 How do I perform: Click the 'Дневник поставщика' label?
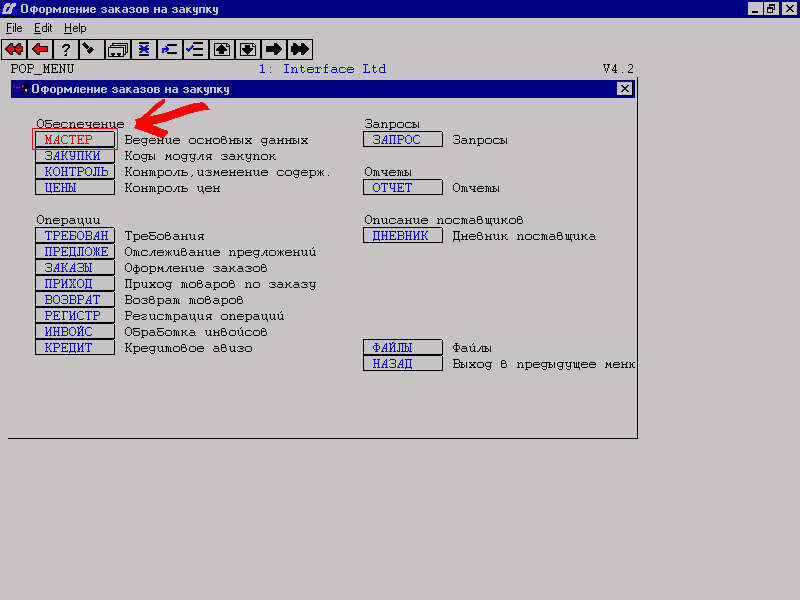point(524,236)
